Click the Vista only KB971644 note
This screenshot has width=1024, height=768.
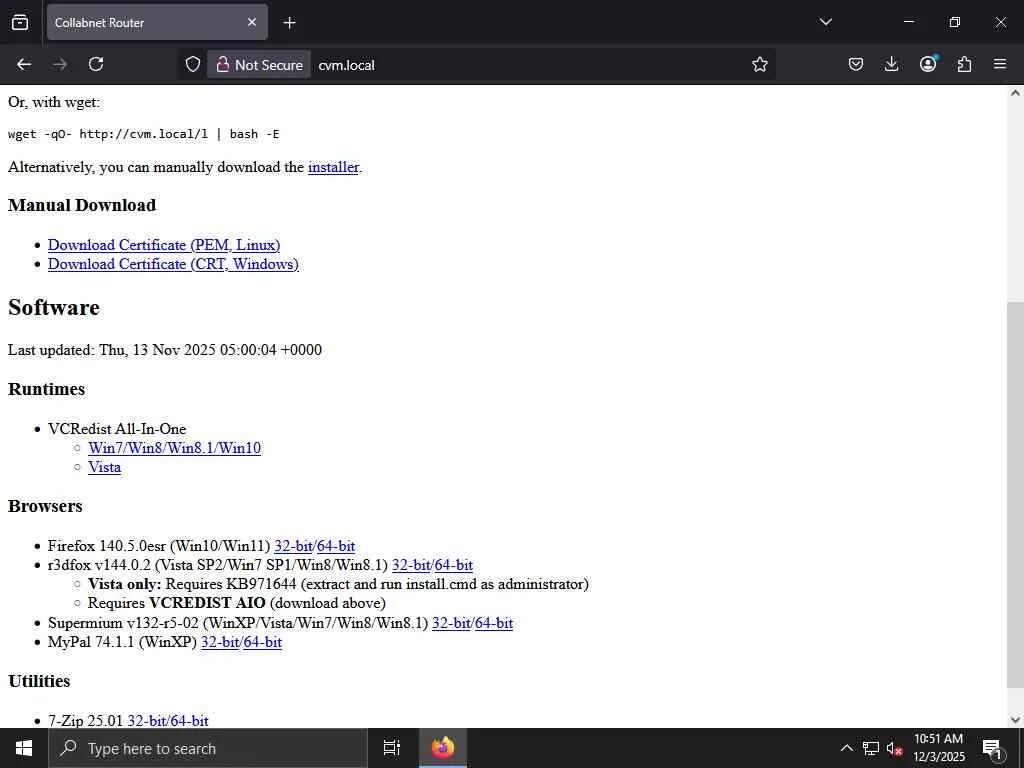coord(338,584)
